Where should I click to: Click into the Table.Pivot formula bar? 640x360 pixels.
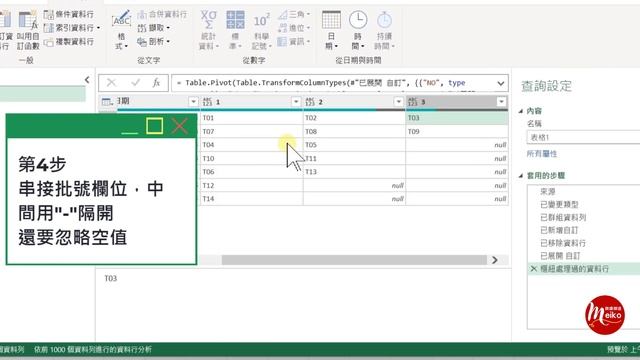(x=333, y=83)
